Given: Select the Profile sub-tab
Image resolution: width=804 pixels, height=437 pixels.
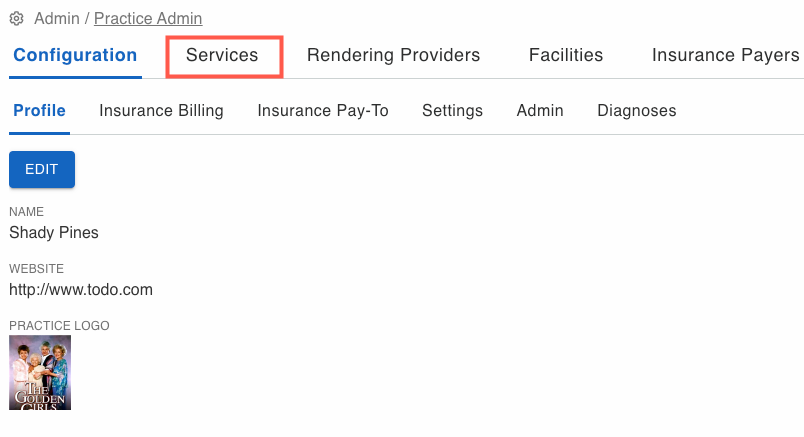Looking at the screenshot, I should (x=40, y=110).
